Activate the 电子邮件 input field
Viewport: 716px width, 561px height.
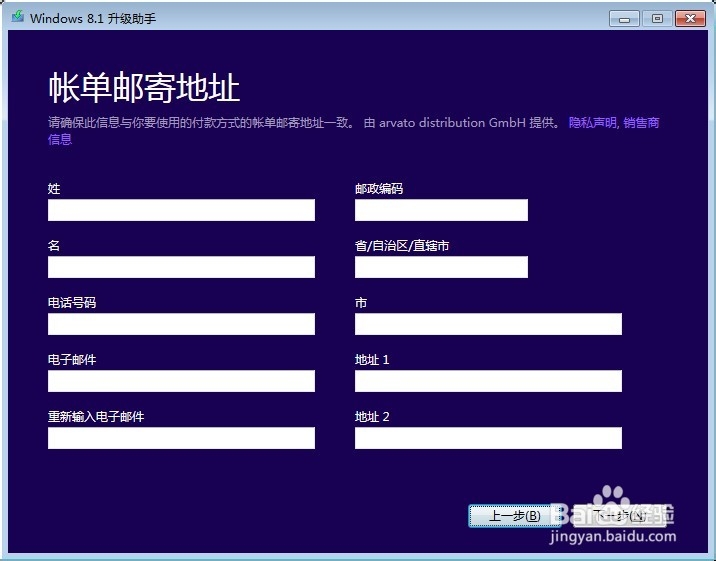(181, 381)
